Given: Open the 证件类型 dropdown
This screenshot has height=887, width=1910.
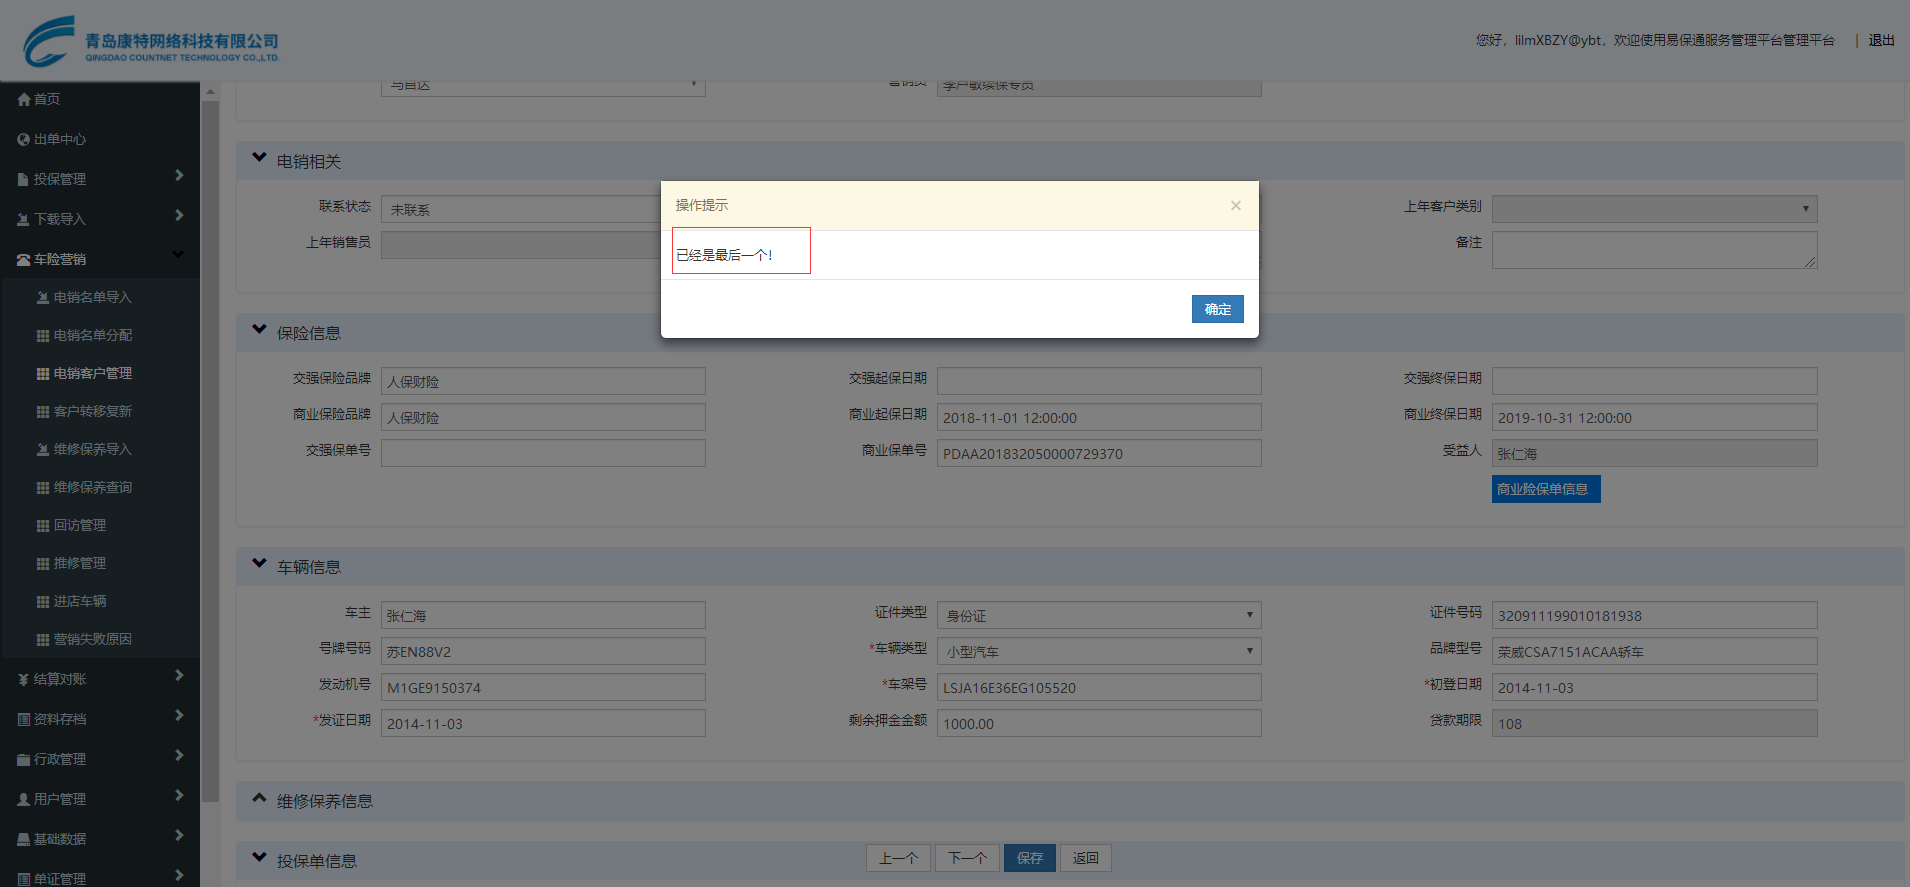Looking at the screenshot, I should pos(1099,615).
